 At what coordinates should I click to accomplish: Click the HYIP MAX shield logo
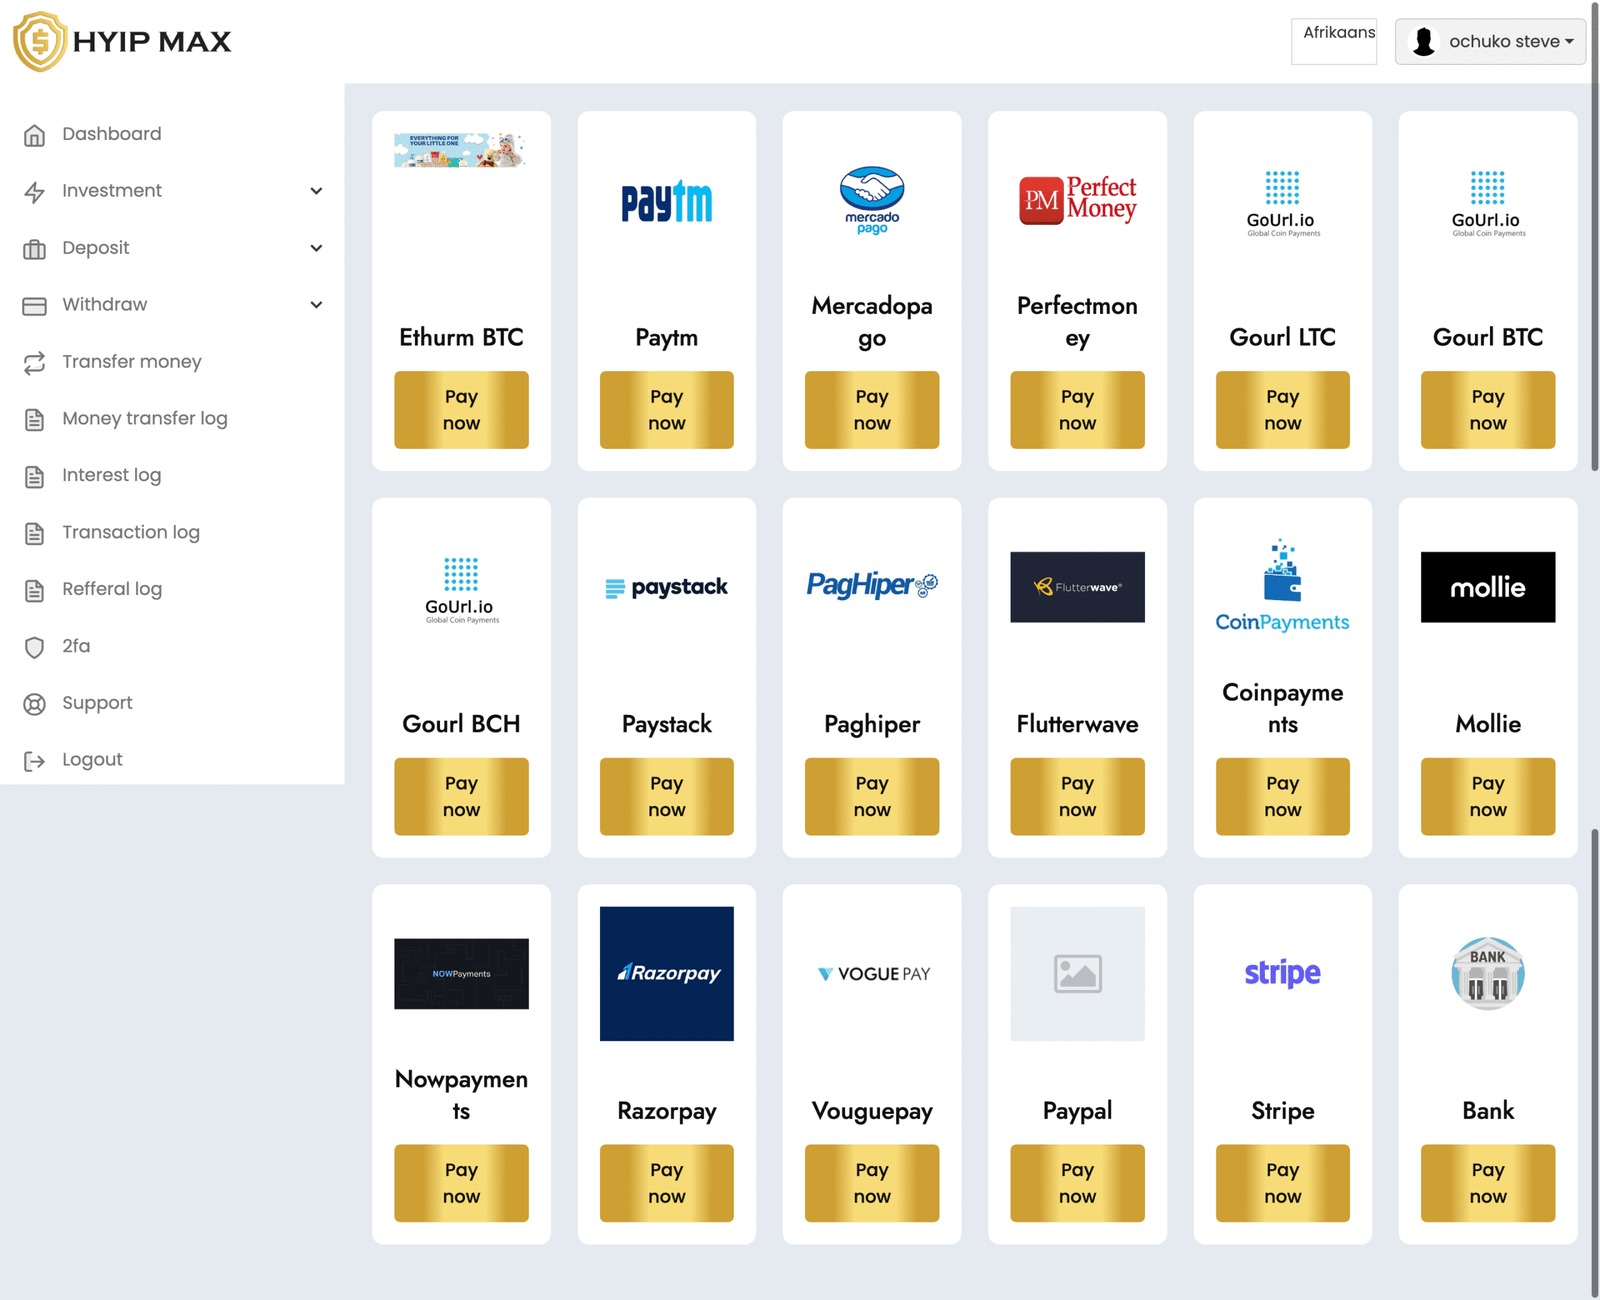click(x=40, y=41)
